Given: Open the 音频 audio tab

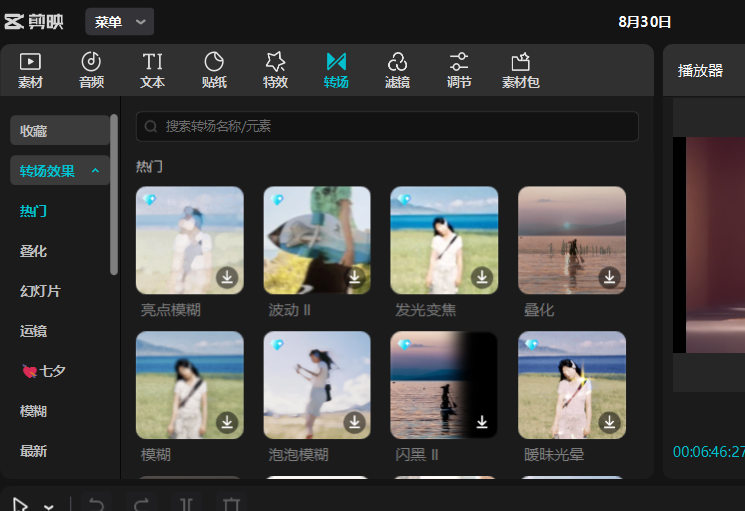Looking at the screenshot, I should (x=91, y=70).
